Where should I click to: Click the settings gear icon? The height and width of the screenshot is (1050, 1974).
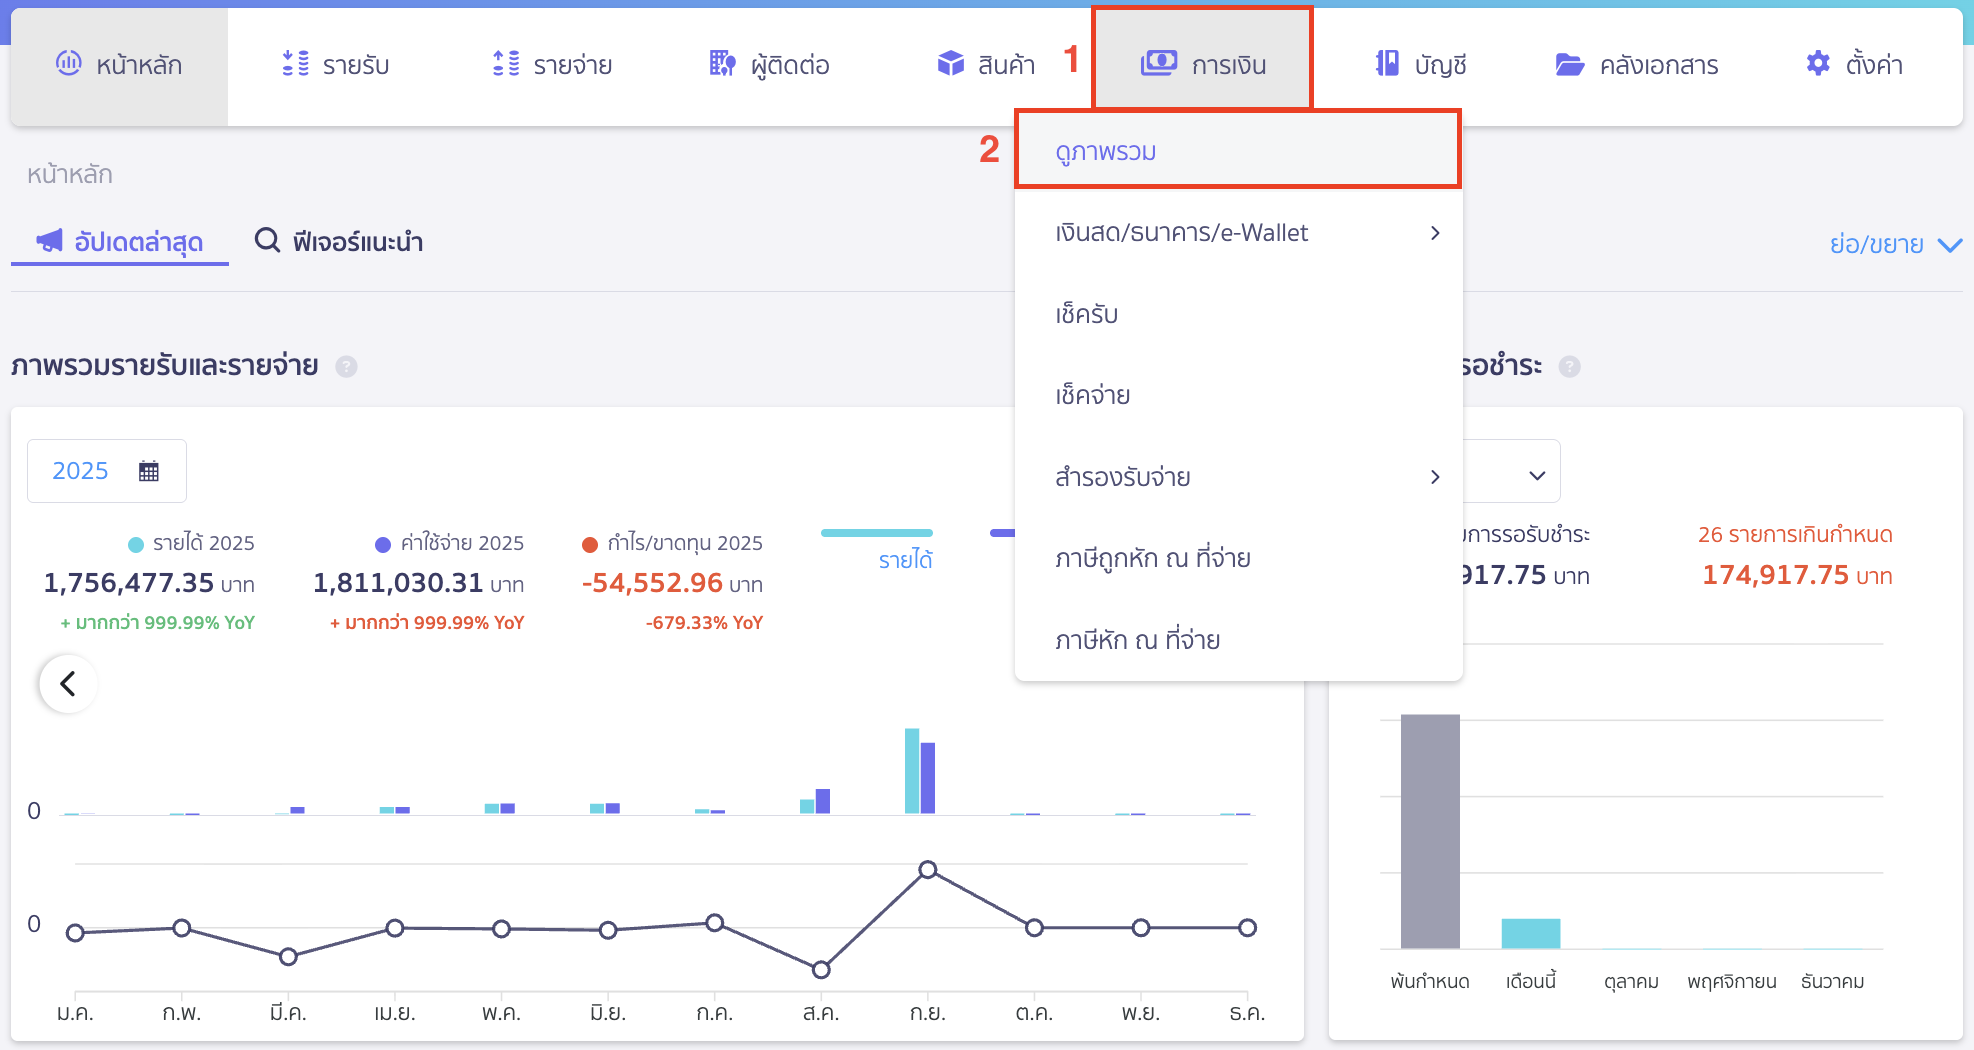pyautogui.click(x=1818, y=64)
